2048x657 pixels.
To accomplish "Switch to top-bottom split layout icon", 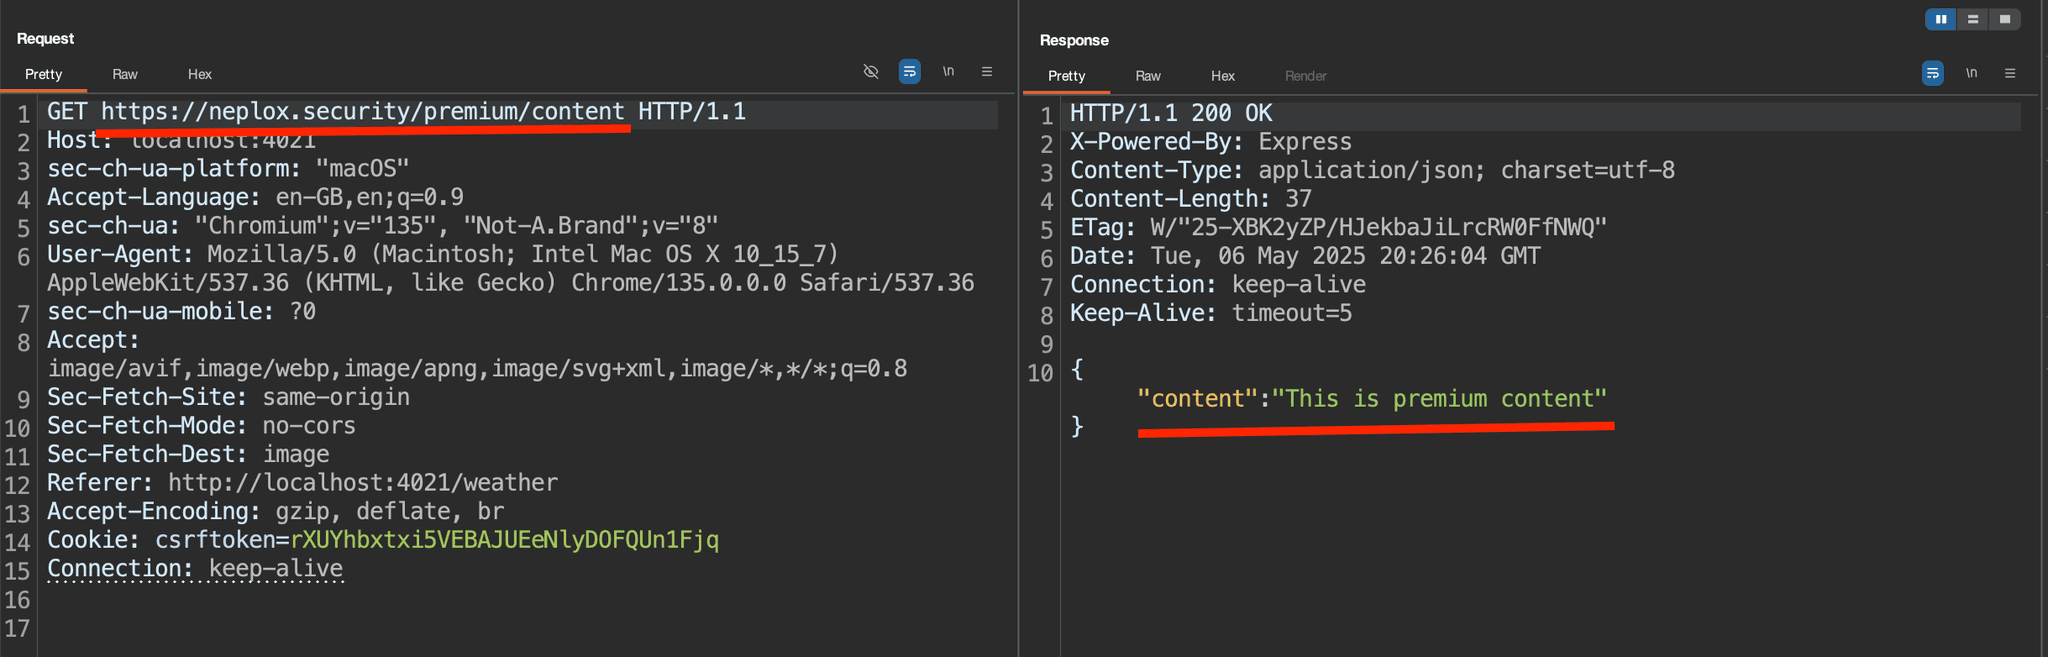I will pyautogui.click(x=1973, y=19).
